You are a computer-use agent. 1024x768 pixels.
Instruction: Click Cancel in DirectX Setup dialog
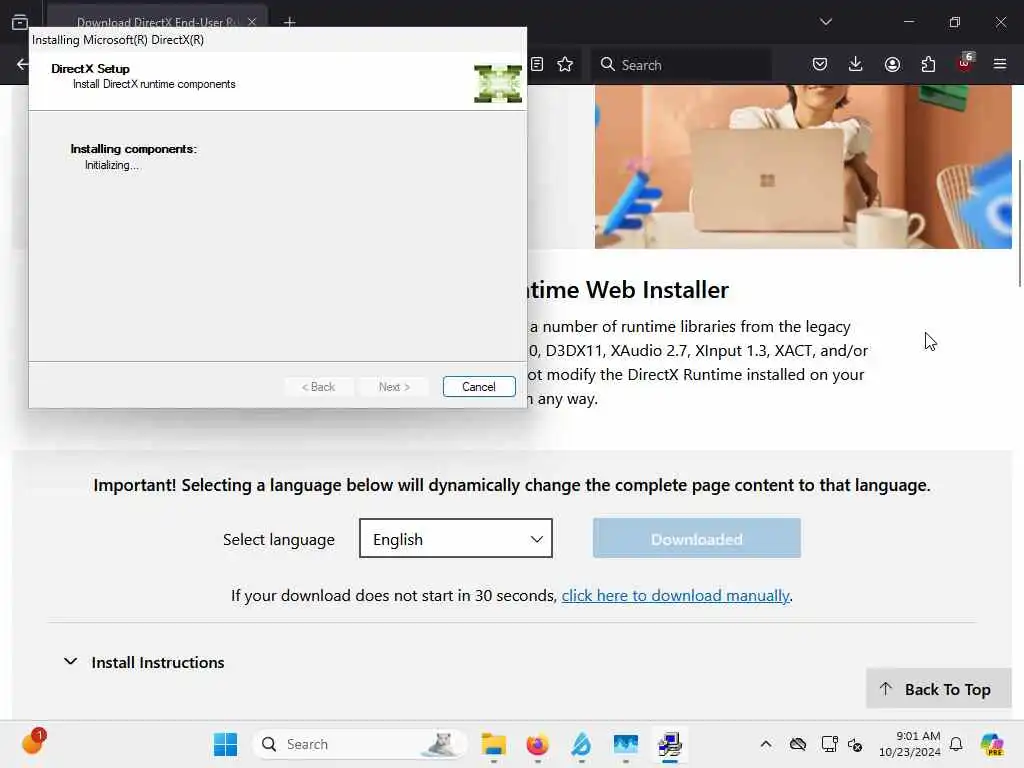coord(479,387)
